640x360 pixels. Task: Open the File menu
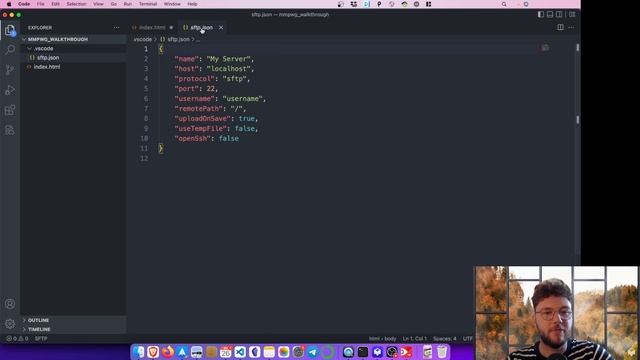tap(40, 4)
